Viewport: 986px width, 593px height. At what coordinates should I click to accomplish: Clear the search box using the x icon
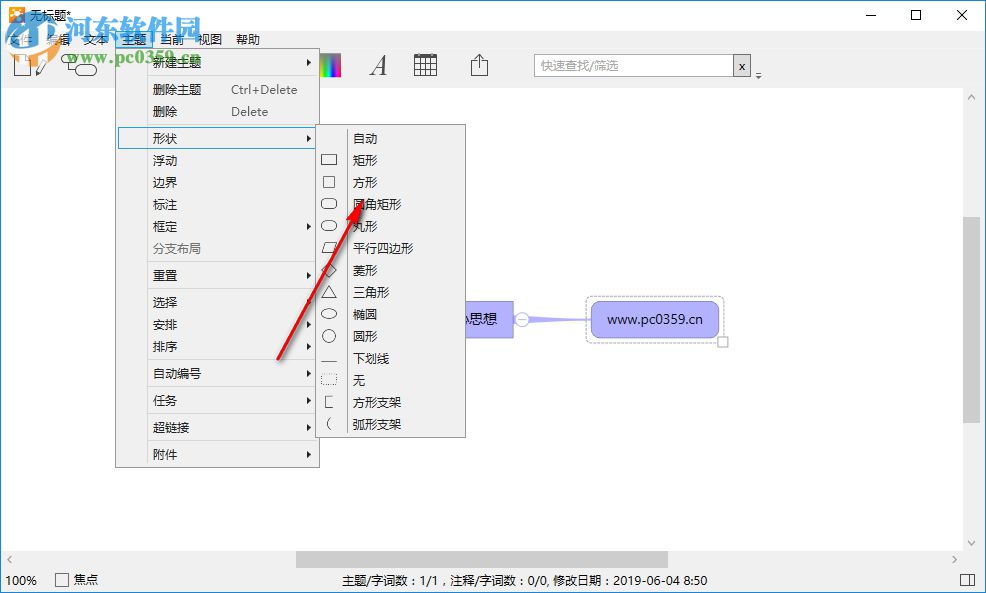click(x=743, y=64)
